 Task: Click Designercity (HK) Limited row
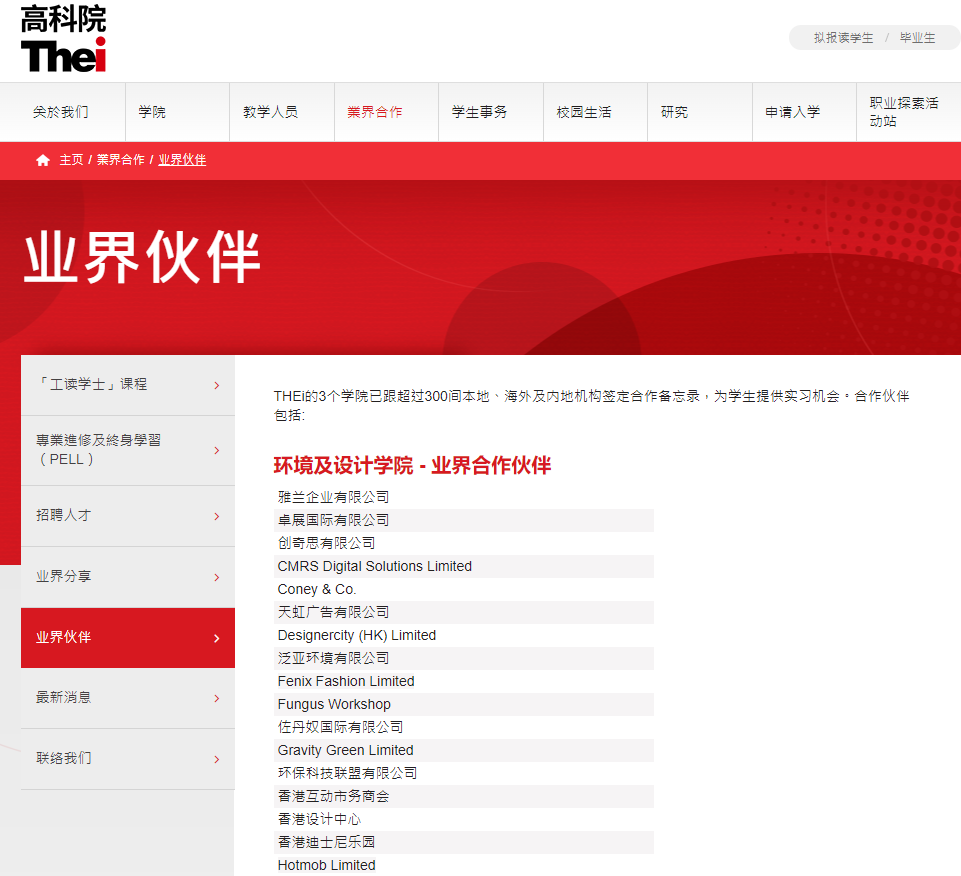pyautogui.click(x=463, y=635)
